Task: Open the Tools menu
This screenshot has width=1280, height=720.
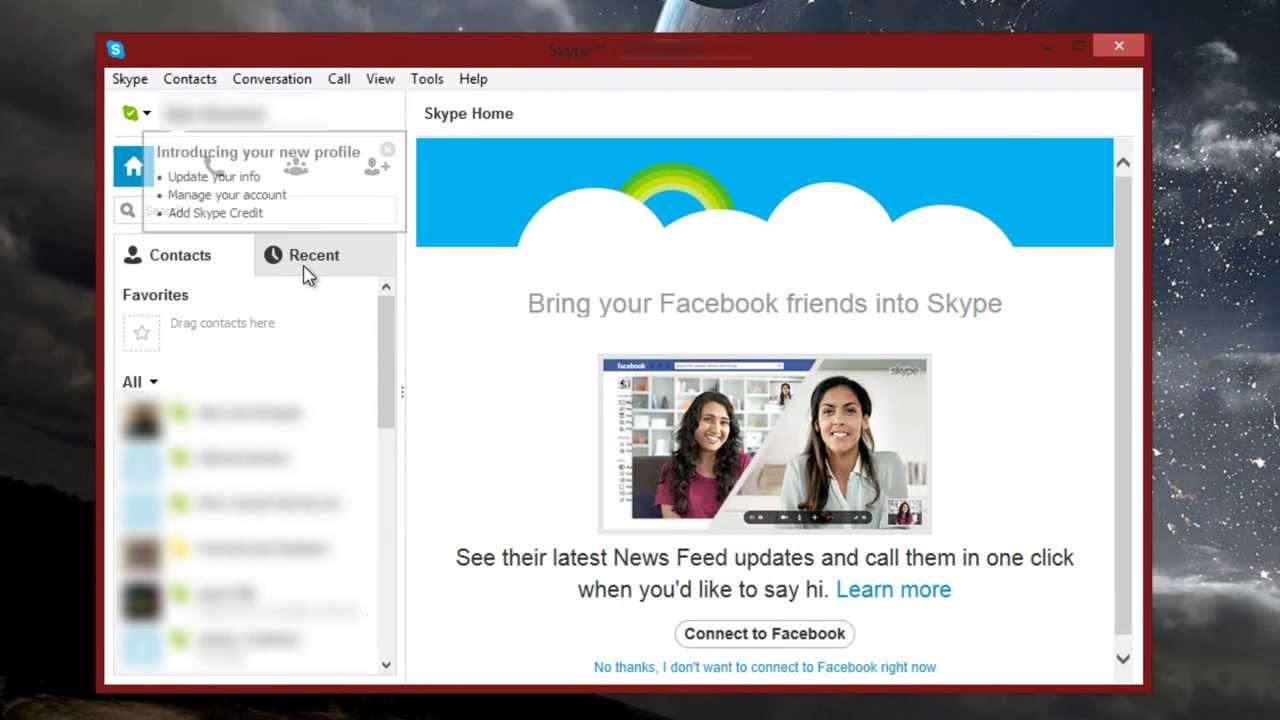Action: pos(427,79)
